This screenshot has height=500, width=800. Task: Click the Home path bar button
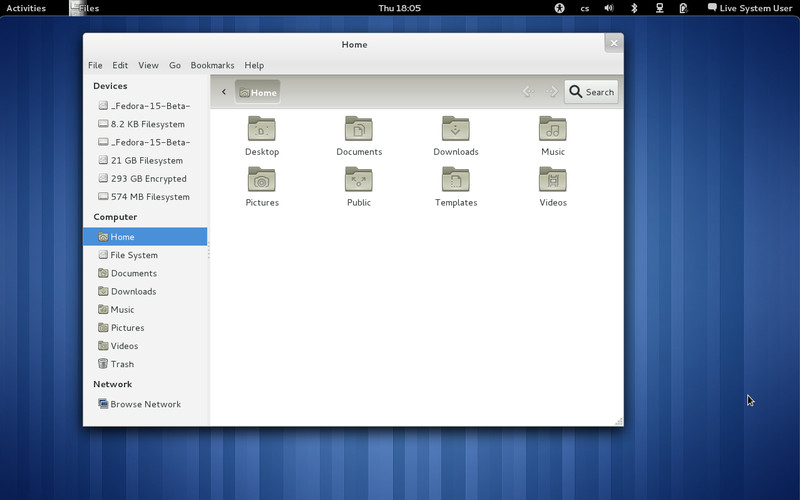pos(258,92)
